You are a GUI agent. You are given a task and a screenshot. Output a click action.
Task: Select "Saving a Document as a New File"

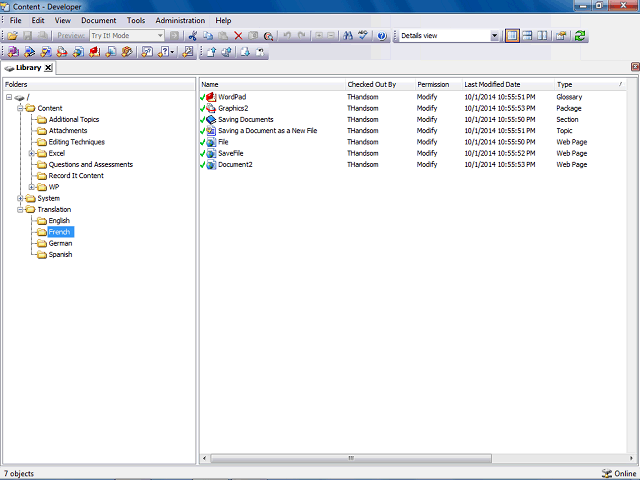tap(267, 131)
